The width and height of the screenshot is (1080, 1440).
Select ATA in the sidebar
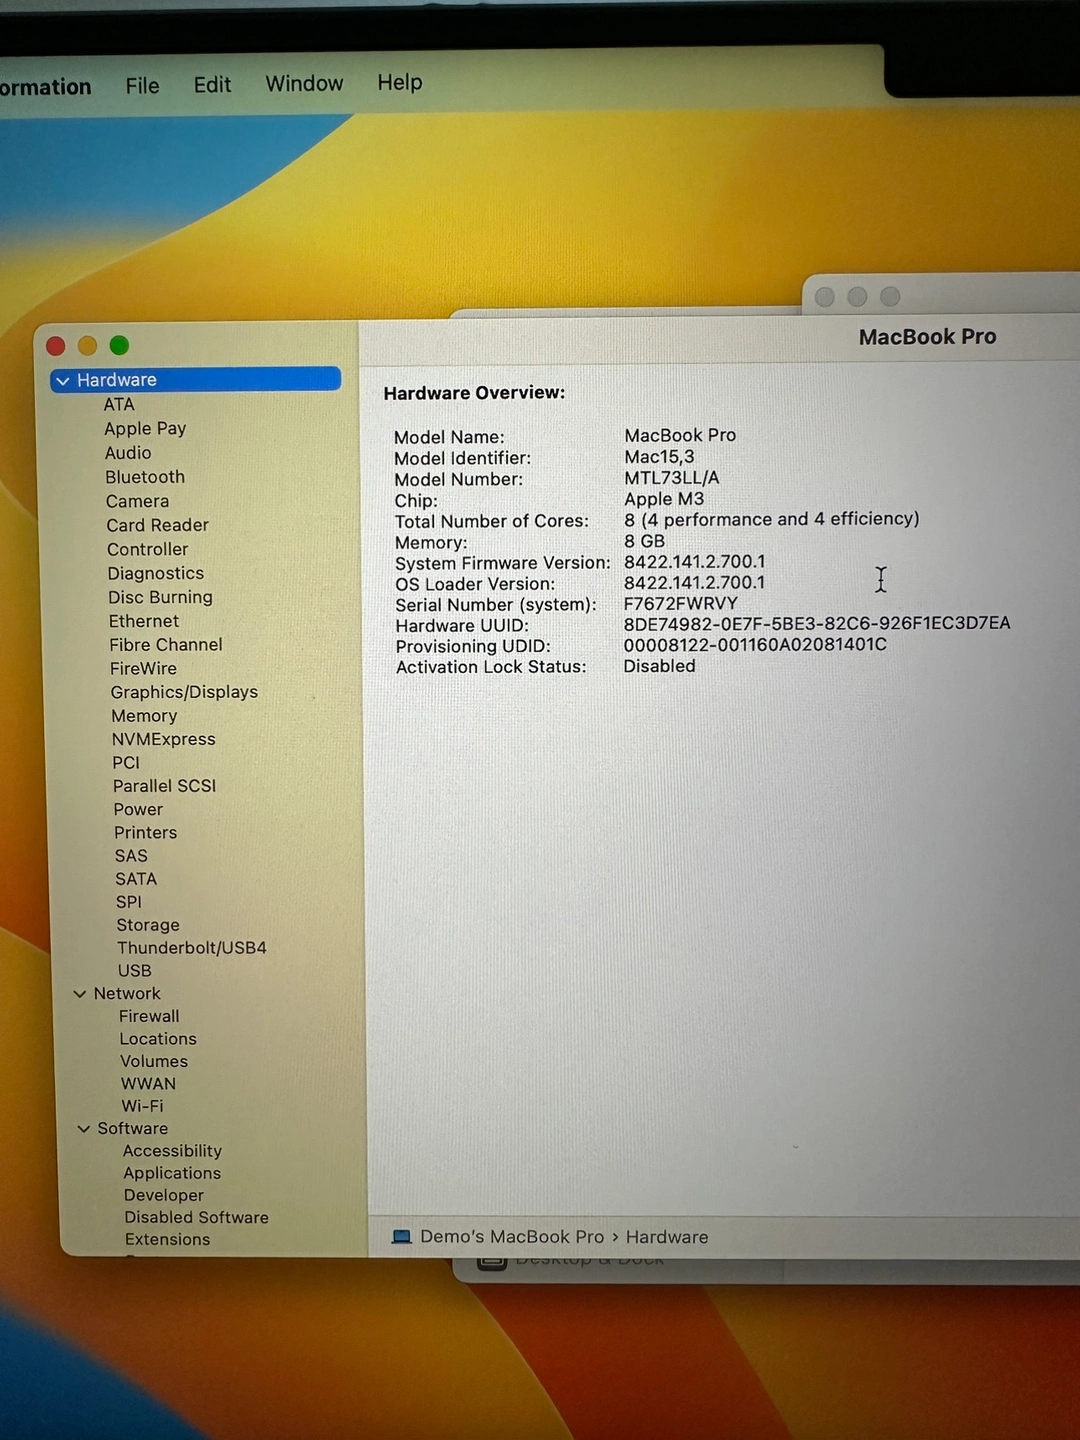119,405
